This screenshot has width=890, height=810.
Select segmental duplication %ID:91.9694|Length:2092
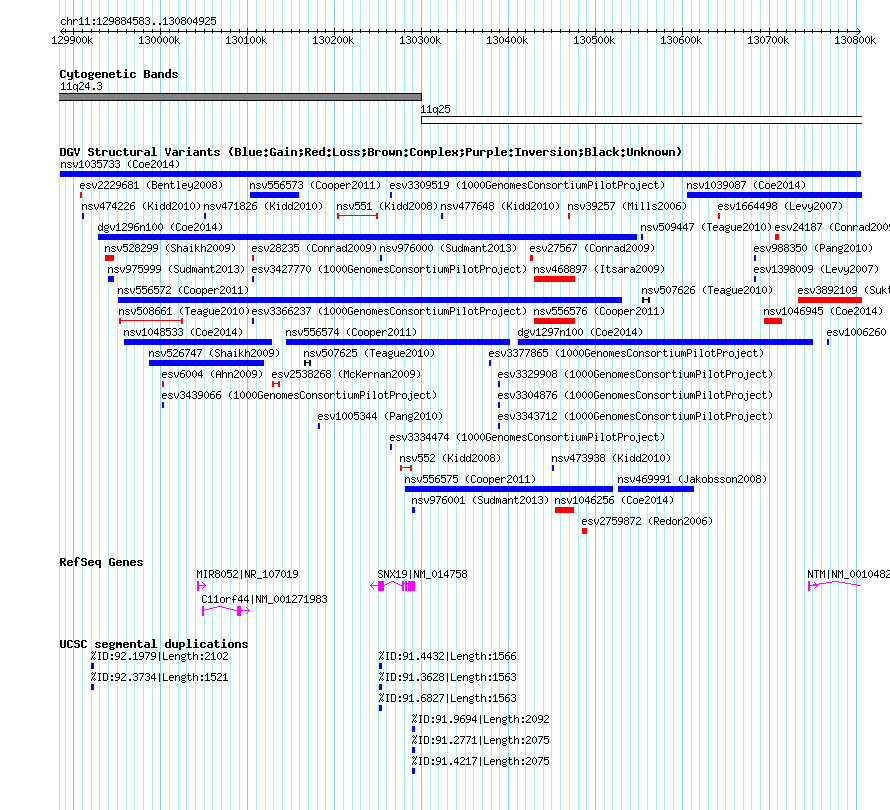[x=413, y=729]
